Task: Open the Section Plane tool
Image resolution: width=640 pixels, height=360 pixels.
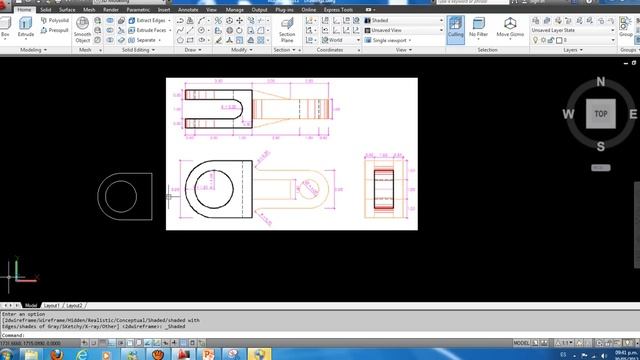Action: [287, 30]
